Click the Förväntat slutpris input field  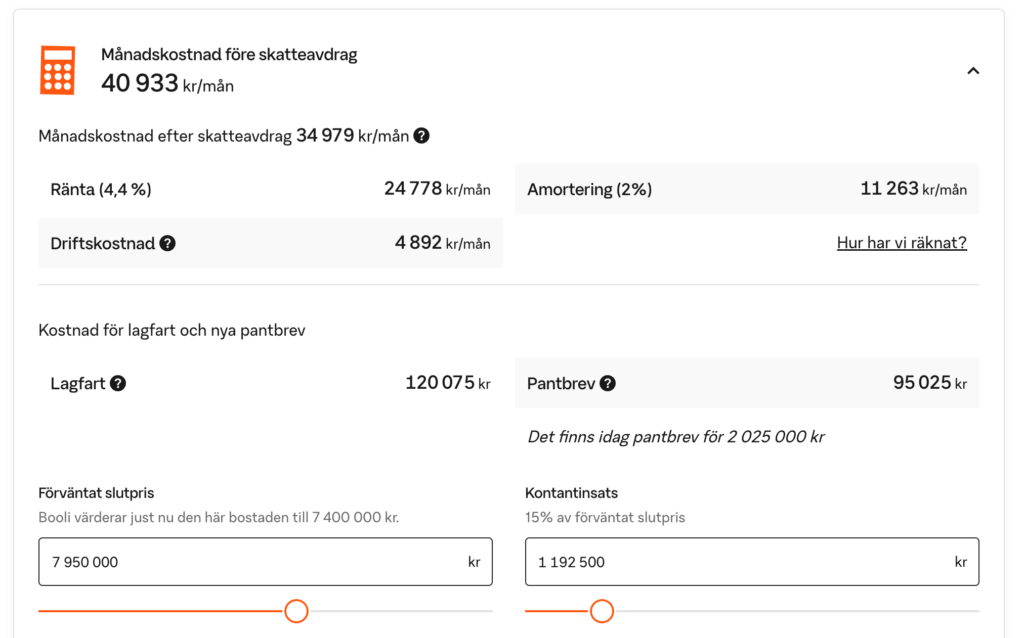point(250,562)
